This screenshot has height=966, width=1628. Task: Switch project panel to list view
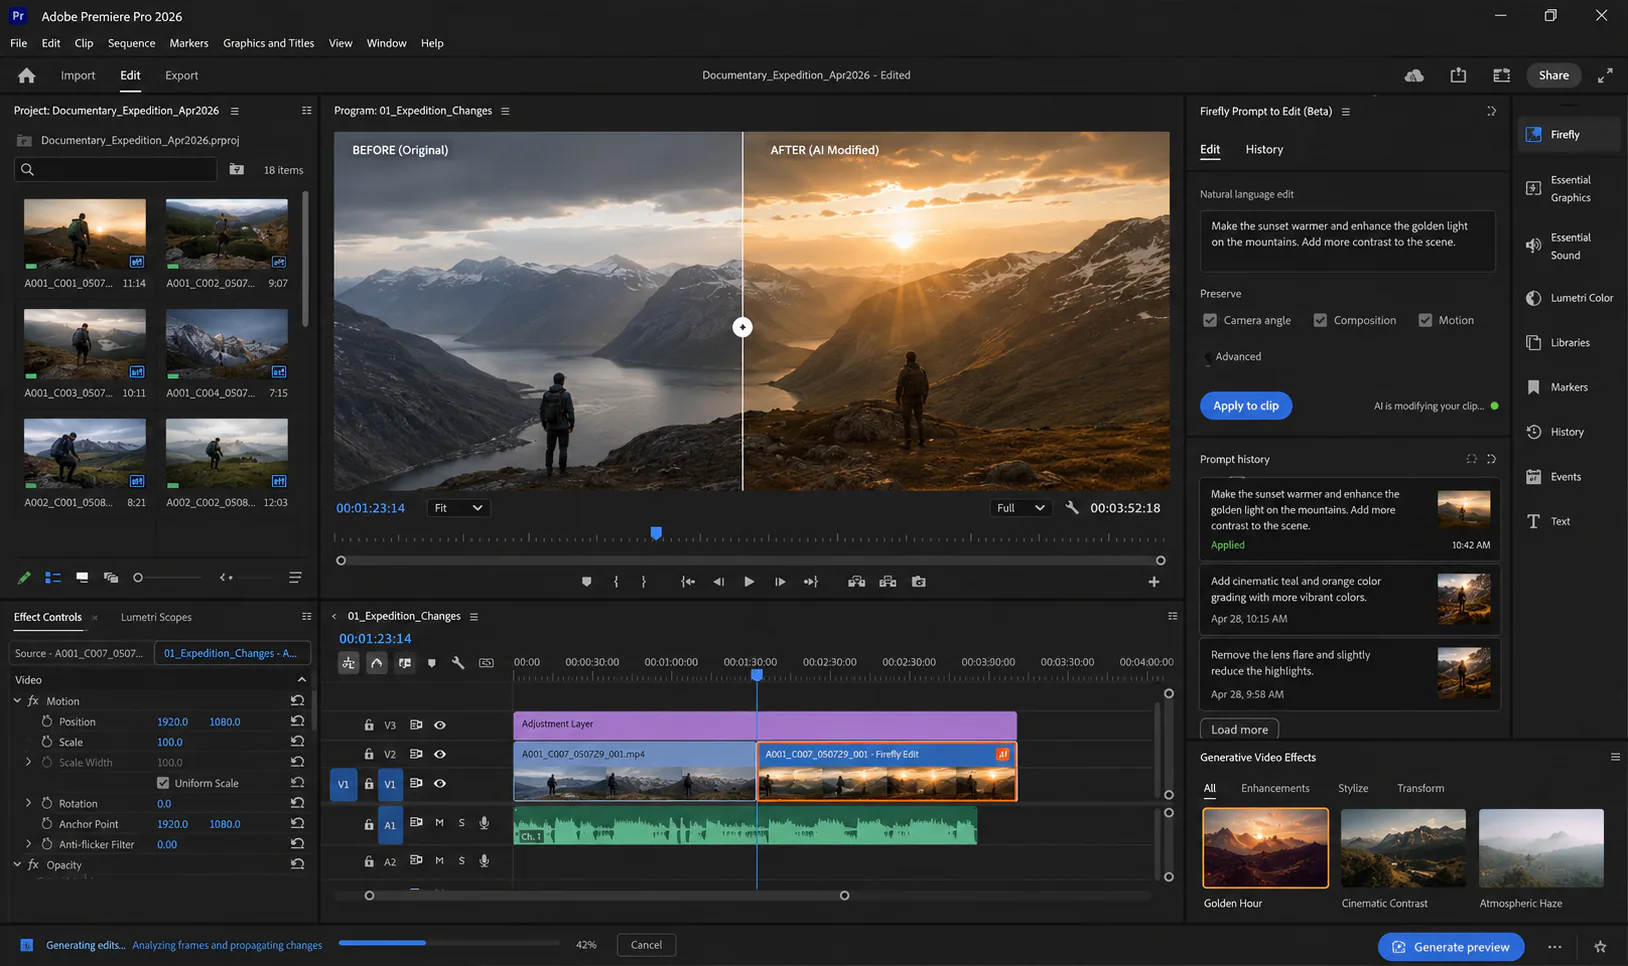pyautogui.click(x=53, y=577)
